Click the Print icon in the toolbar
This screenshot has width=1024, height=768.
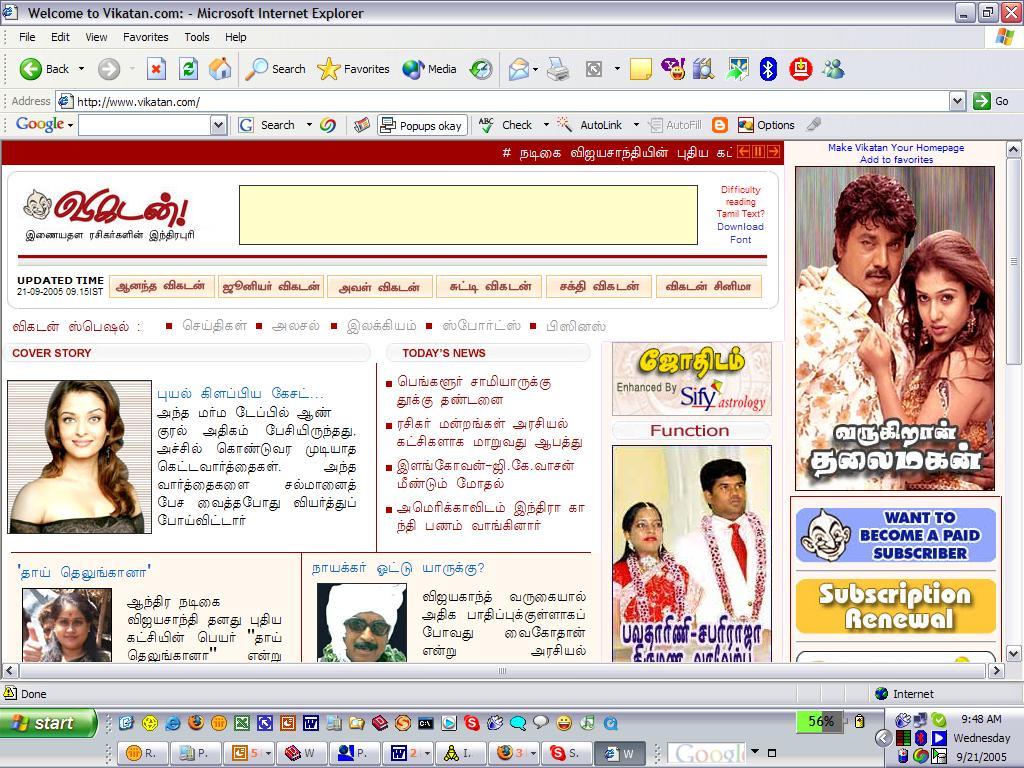558,69
